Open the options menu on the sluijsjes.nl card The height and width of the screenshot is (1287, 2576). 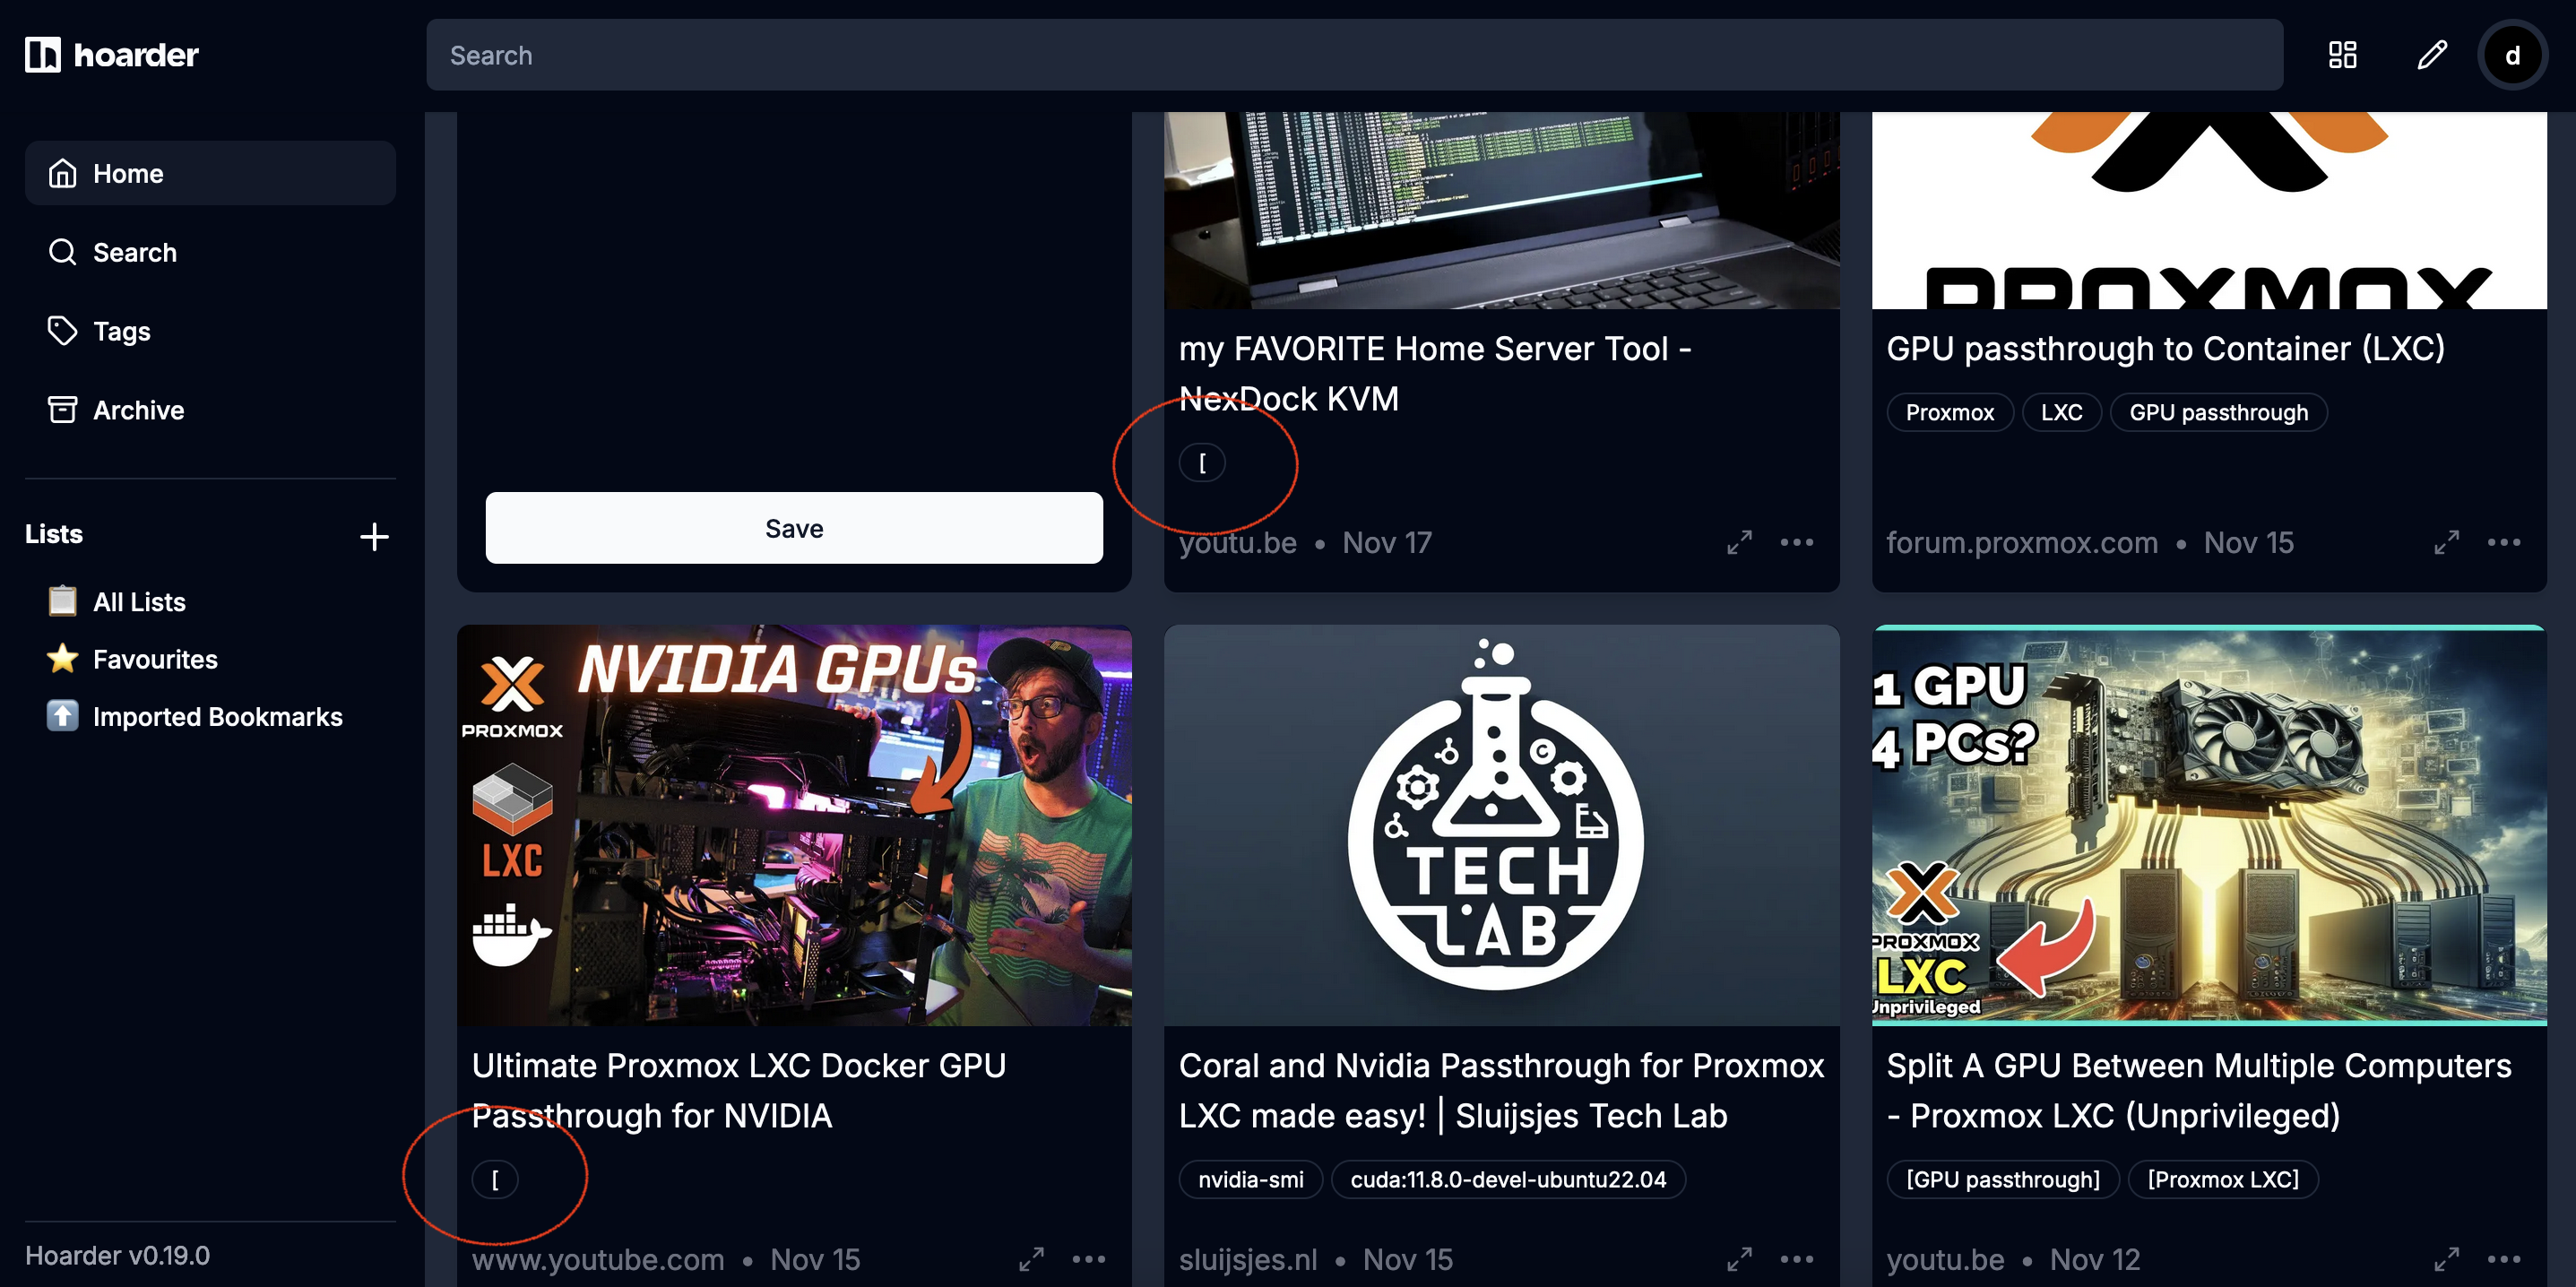[1796, 1258]
